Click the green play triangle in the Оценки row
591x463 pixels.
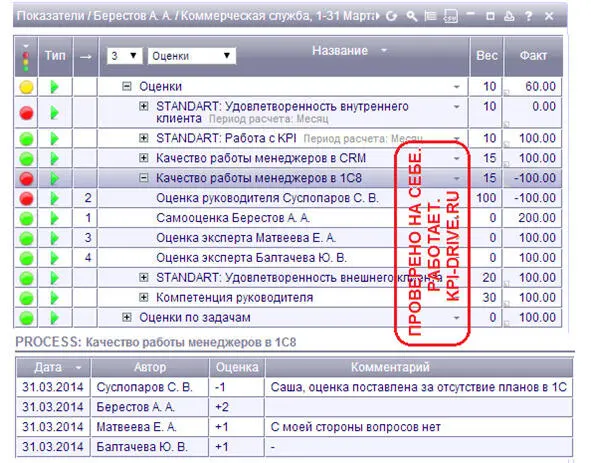coord(54,87)
